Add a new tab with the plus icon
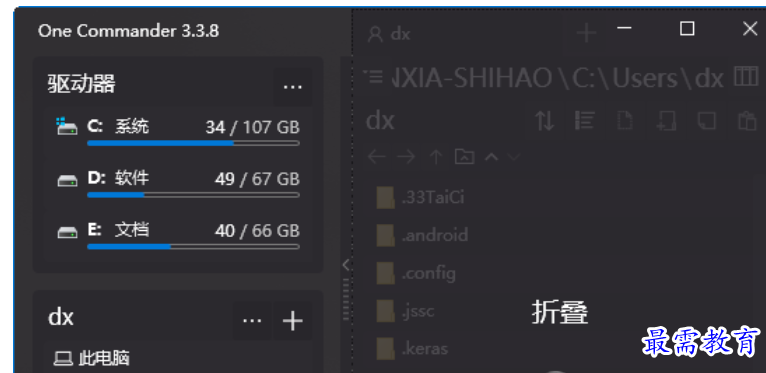The width and height of the screenshot is (766, 373). click(586, 33)
